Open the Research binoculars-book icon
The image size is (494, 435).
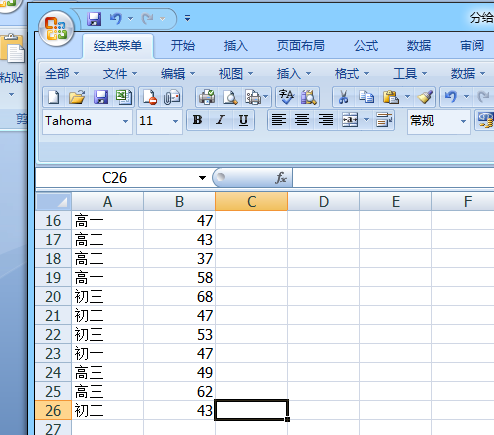click(309, 97)
